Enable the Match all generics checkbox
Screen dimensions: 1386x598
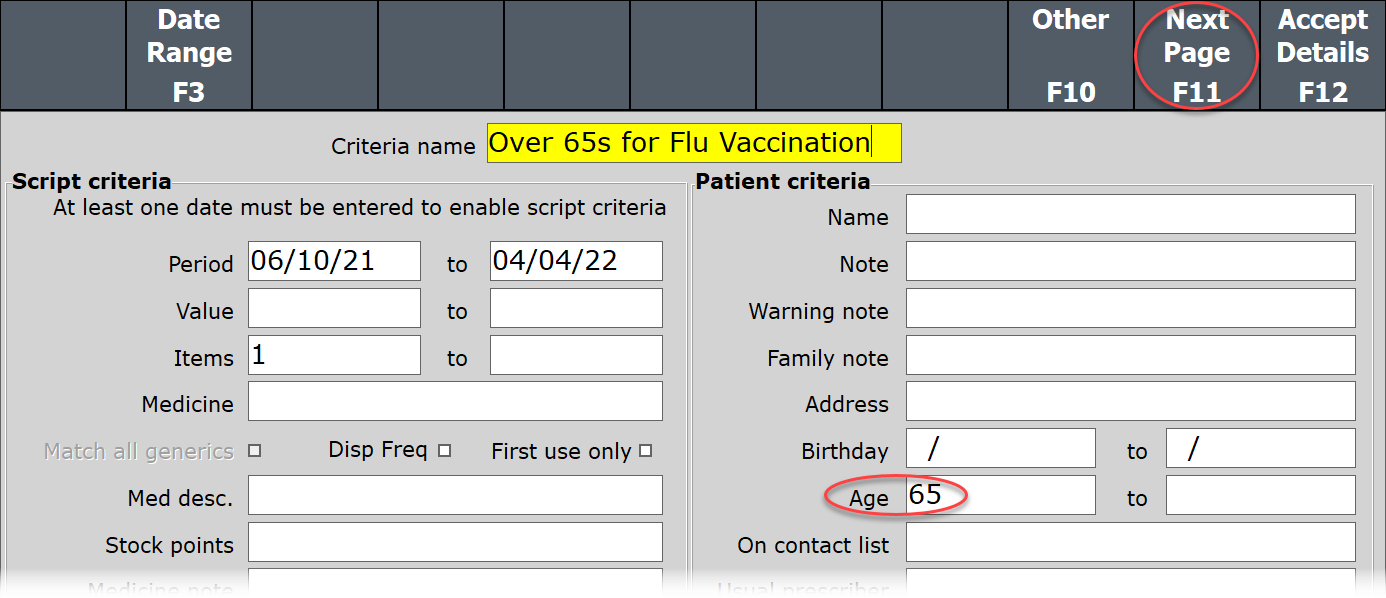254,451
